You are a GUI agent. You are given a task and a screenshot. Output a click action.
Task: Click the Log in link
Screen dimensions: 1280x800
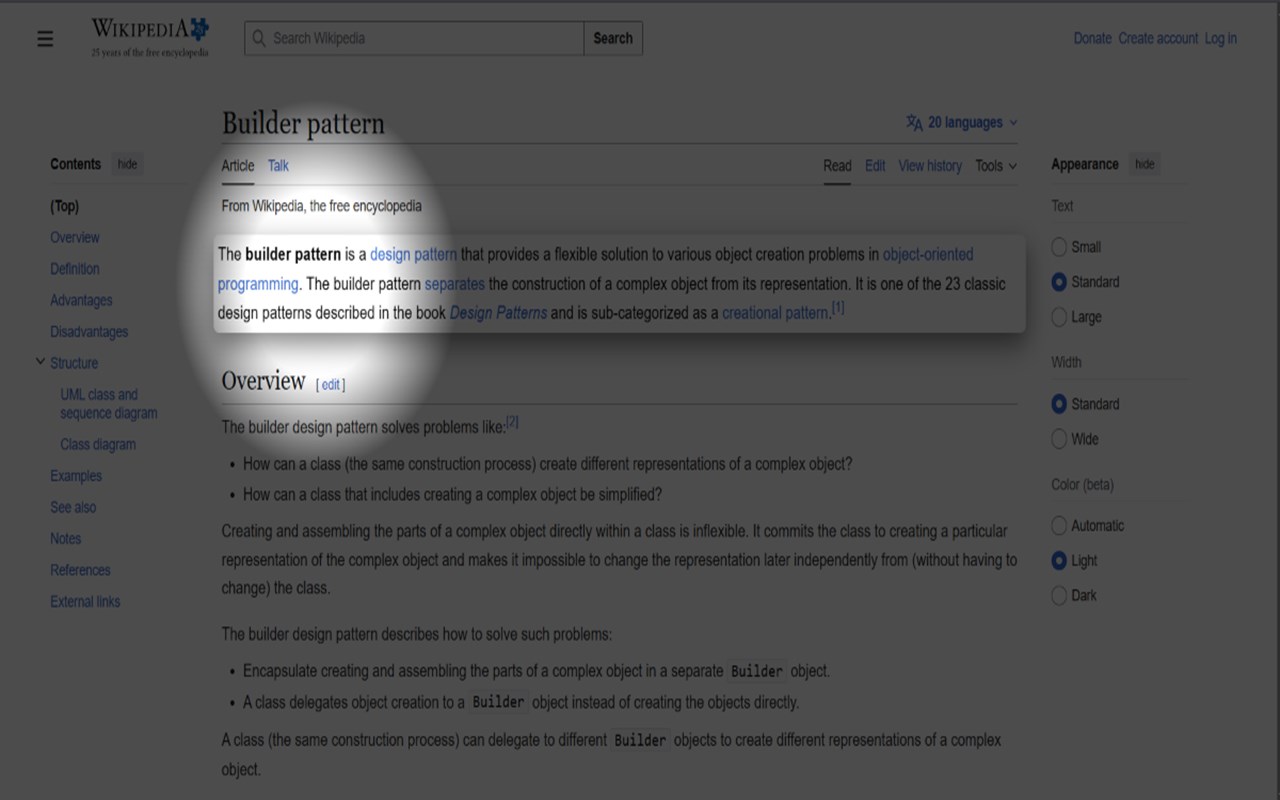pyautogui.click(x=1220, y=39)
